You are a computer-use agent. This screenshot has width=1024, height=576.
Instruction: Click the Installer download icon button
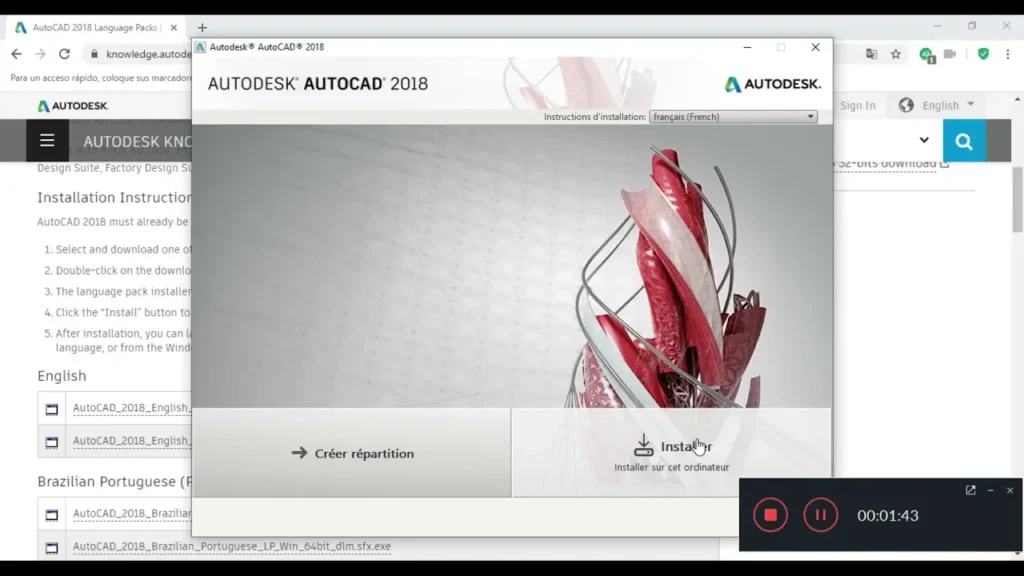pos(671,452)
